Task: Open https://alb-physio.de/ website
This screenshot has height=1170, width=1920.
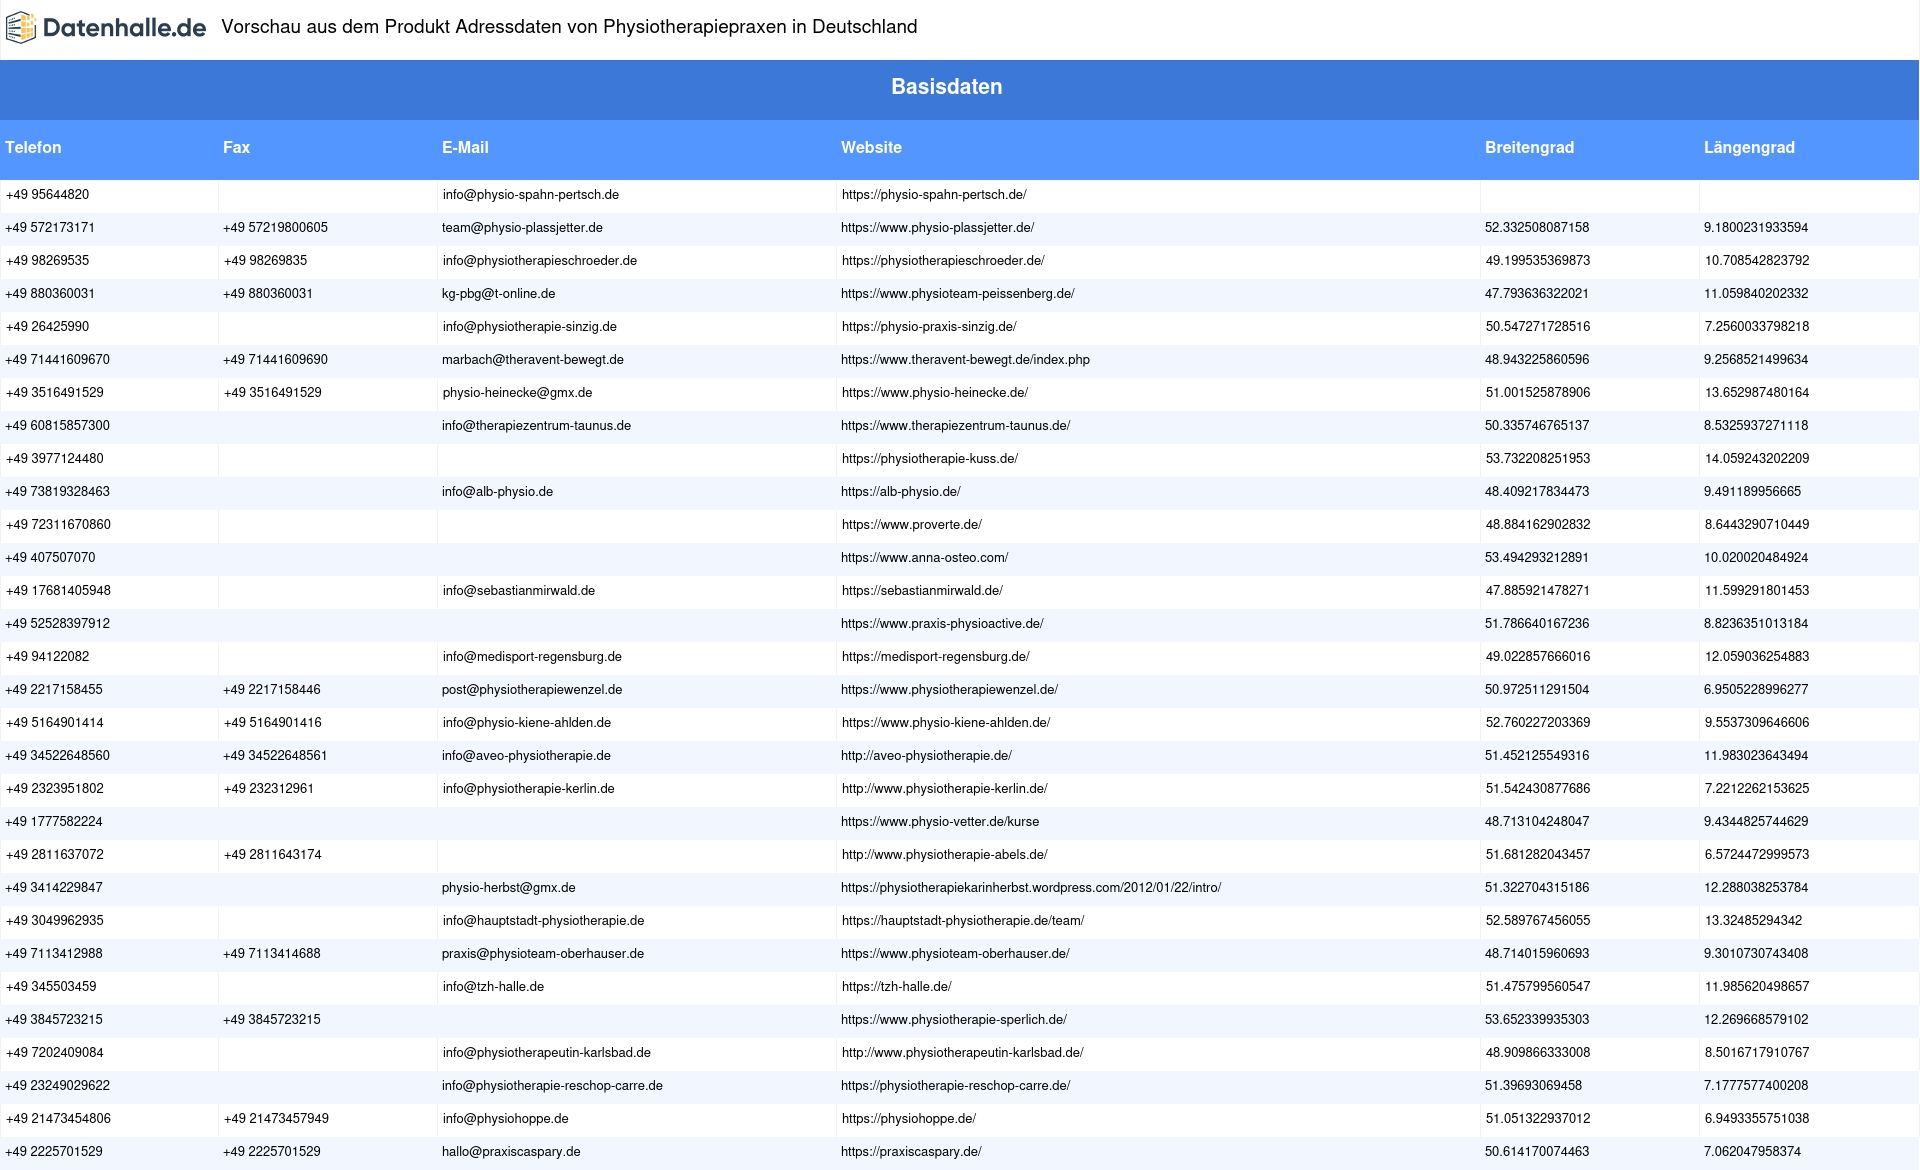Action: (901, 492)
